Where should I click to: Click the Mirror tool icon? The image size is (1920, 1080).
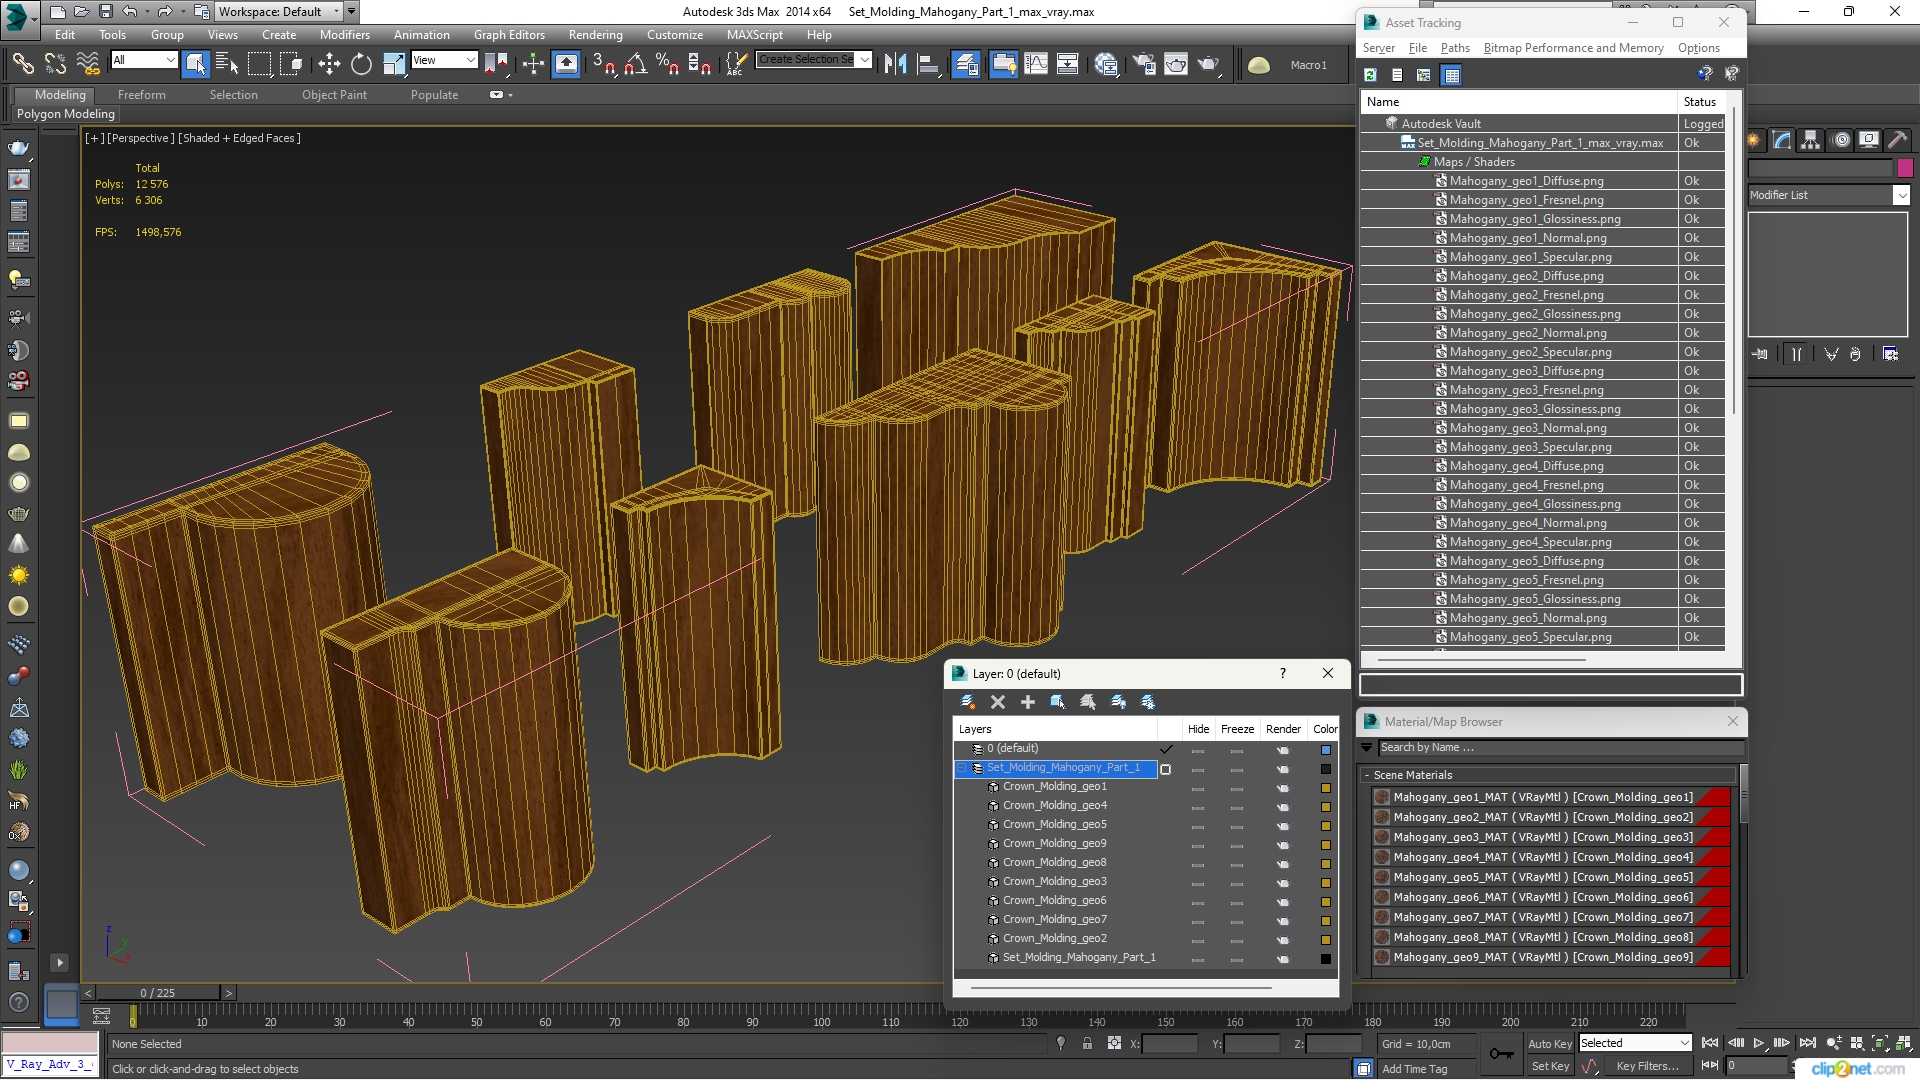(895, 64)
